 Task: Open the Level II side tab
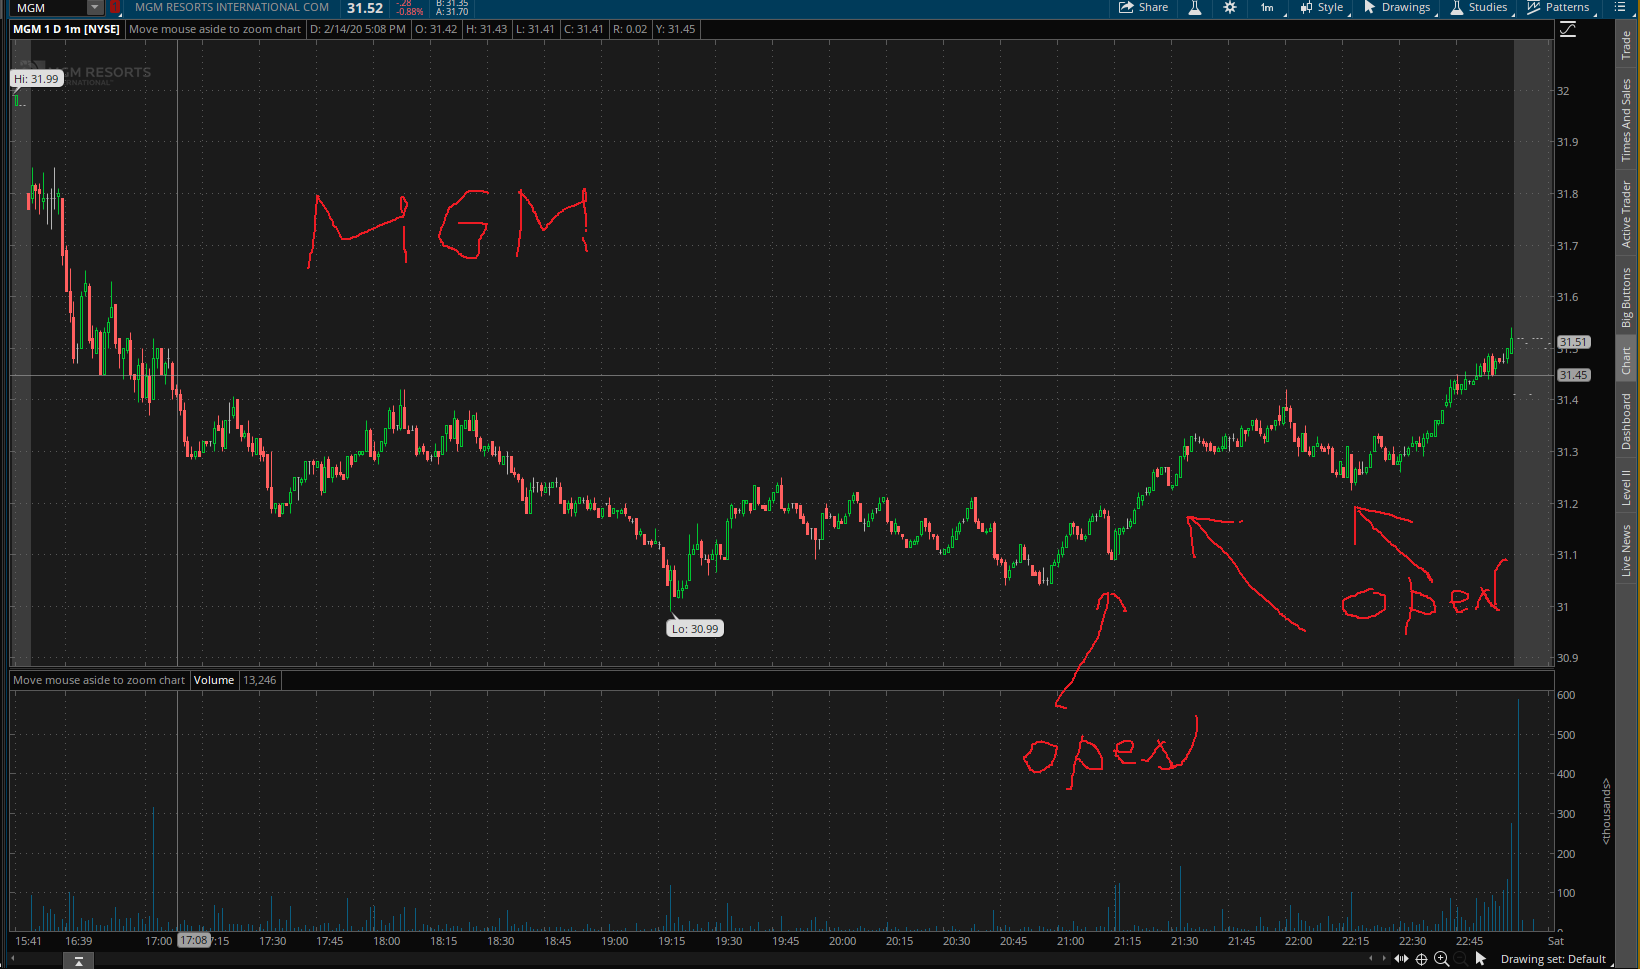click(1626, 486)
